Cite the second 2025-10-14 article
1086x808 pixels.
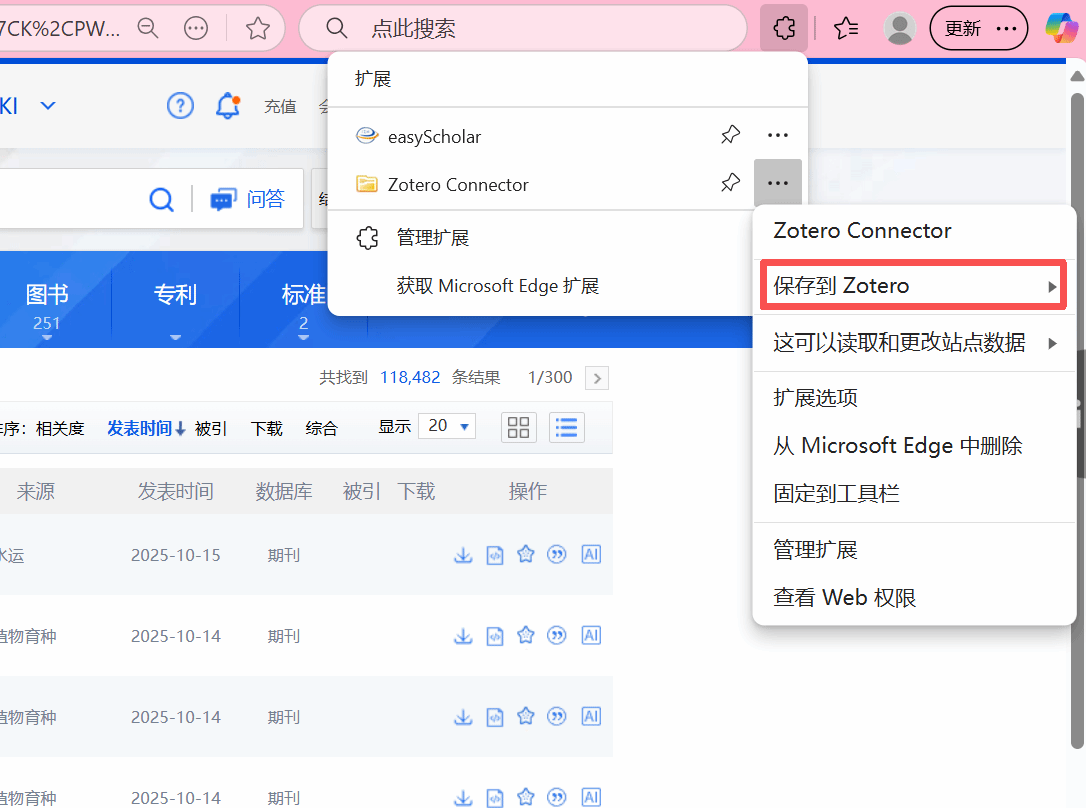[557, 716]
